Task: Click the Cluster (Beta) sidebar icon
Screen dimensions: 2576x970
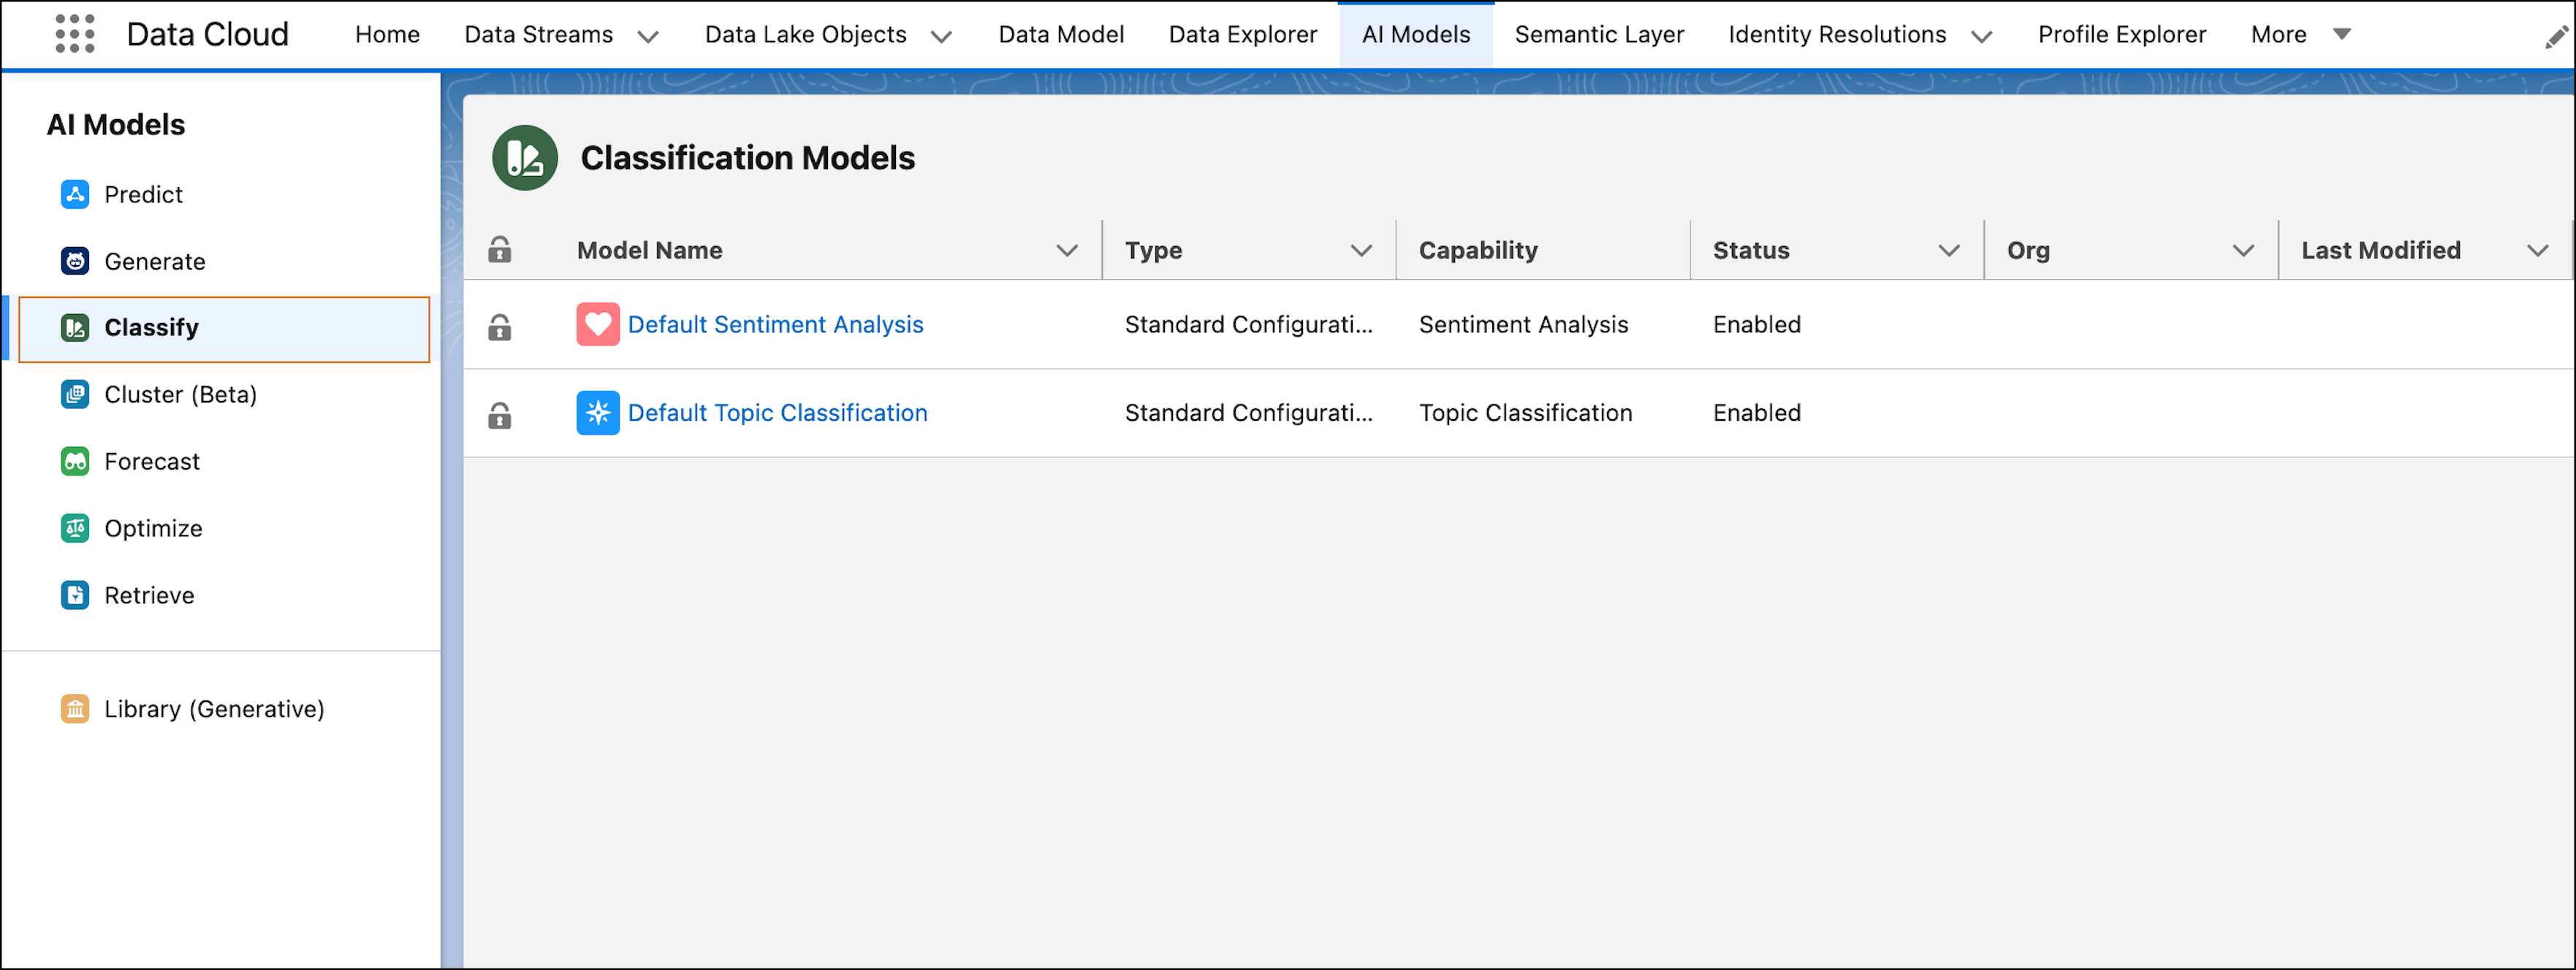Action: coord(75,395)
